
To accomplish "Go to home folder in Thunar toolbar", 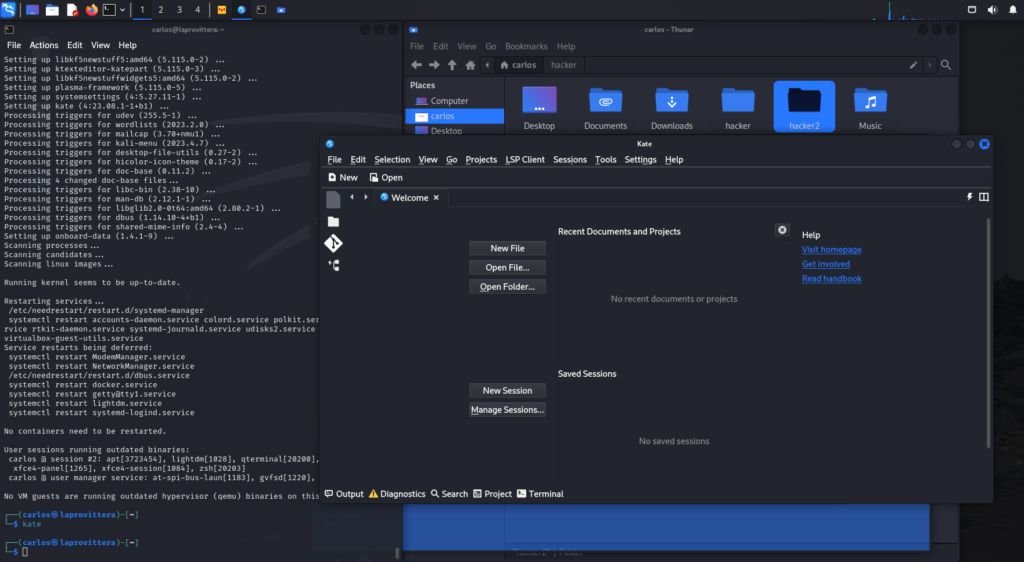I will pyautogui.click(x=470, y=65).
